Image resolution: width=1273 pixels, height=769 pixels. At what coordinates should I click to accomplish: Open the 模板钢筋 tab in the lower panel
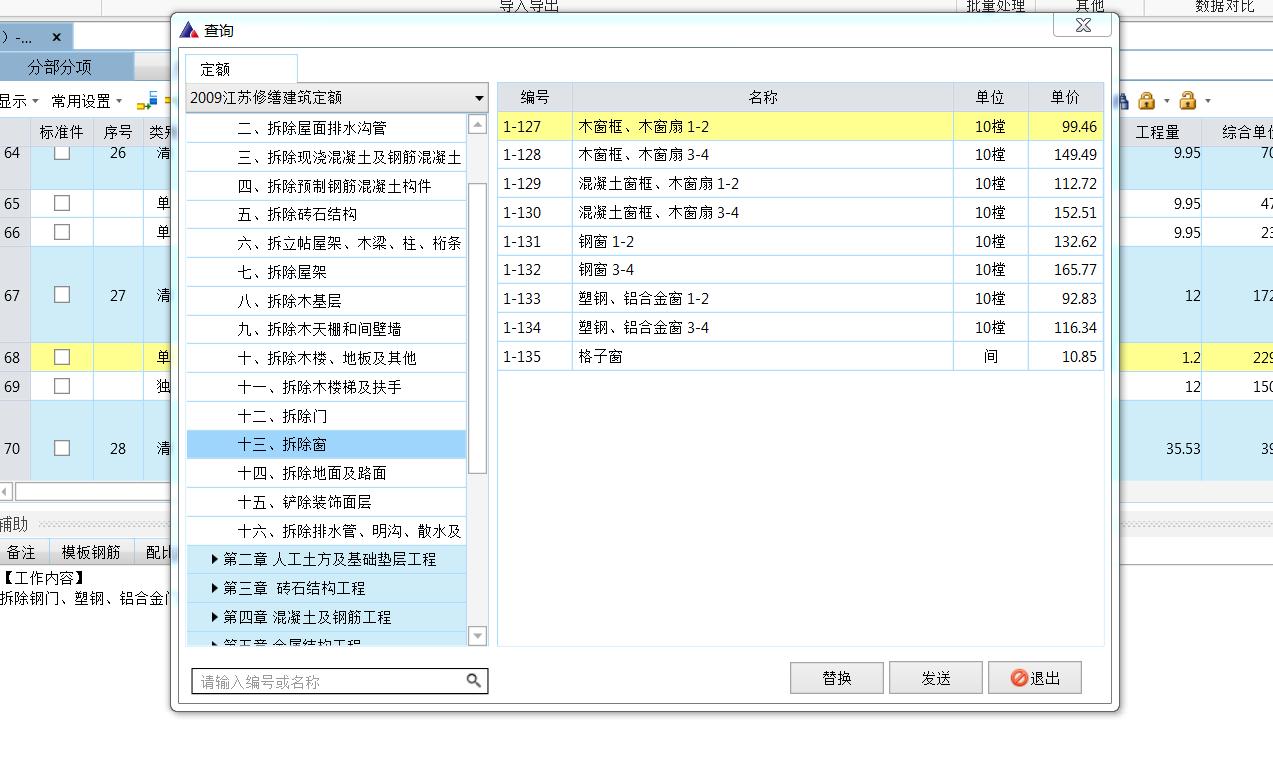pyautogui.click(x=91, y=552)
